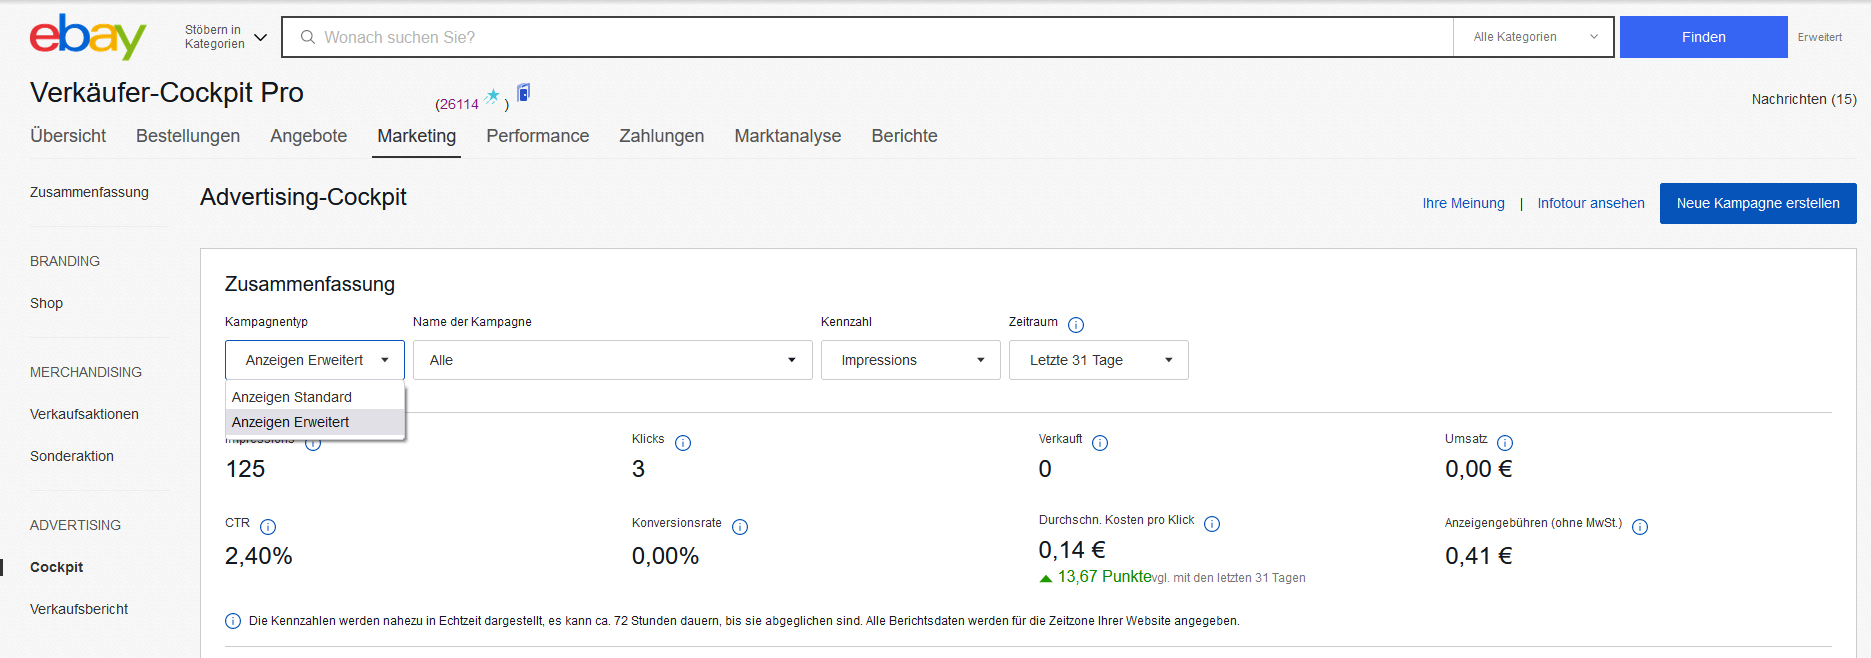This screenshot has width=1871, height=658.
Task: Open Verkaufsaktionen in sidebar
Action: point(84,414)
